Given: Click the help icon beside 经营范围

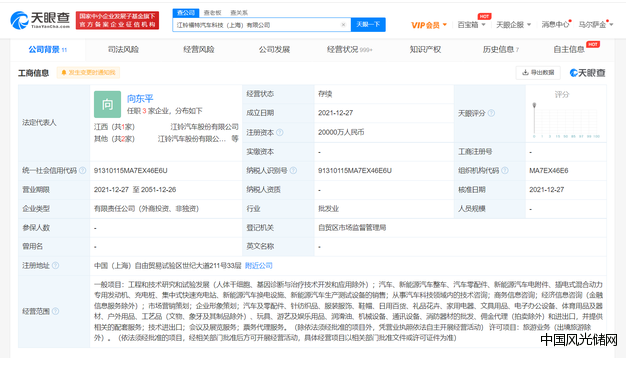Looking at the screenshot, I should click(55, 311).
